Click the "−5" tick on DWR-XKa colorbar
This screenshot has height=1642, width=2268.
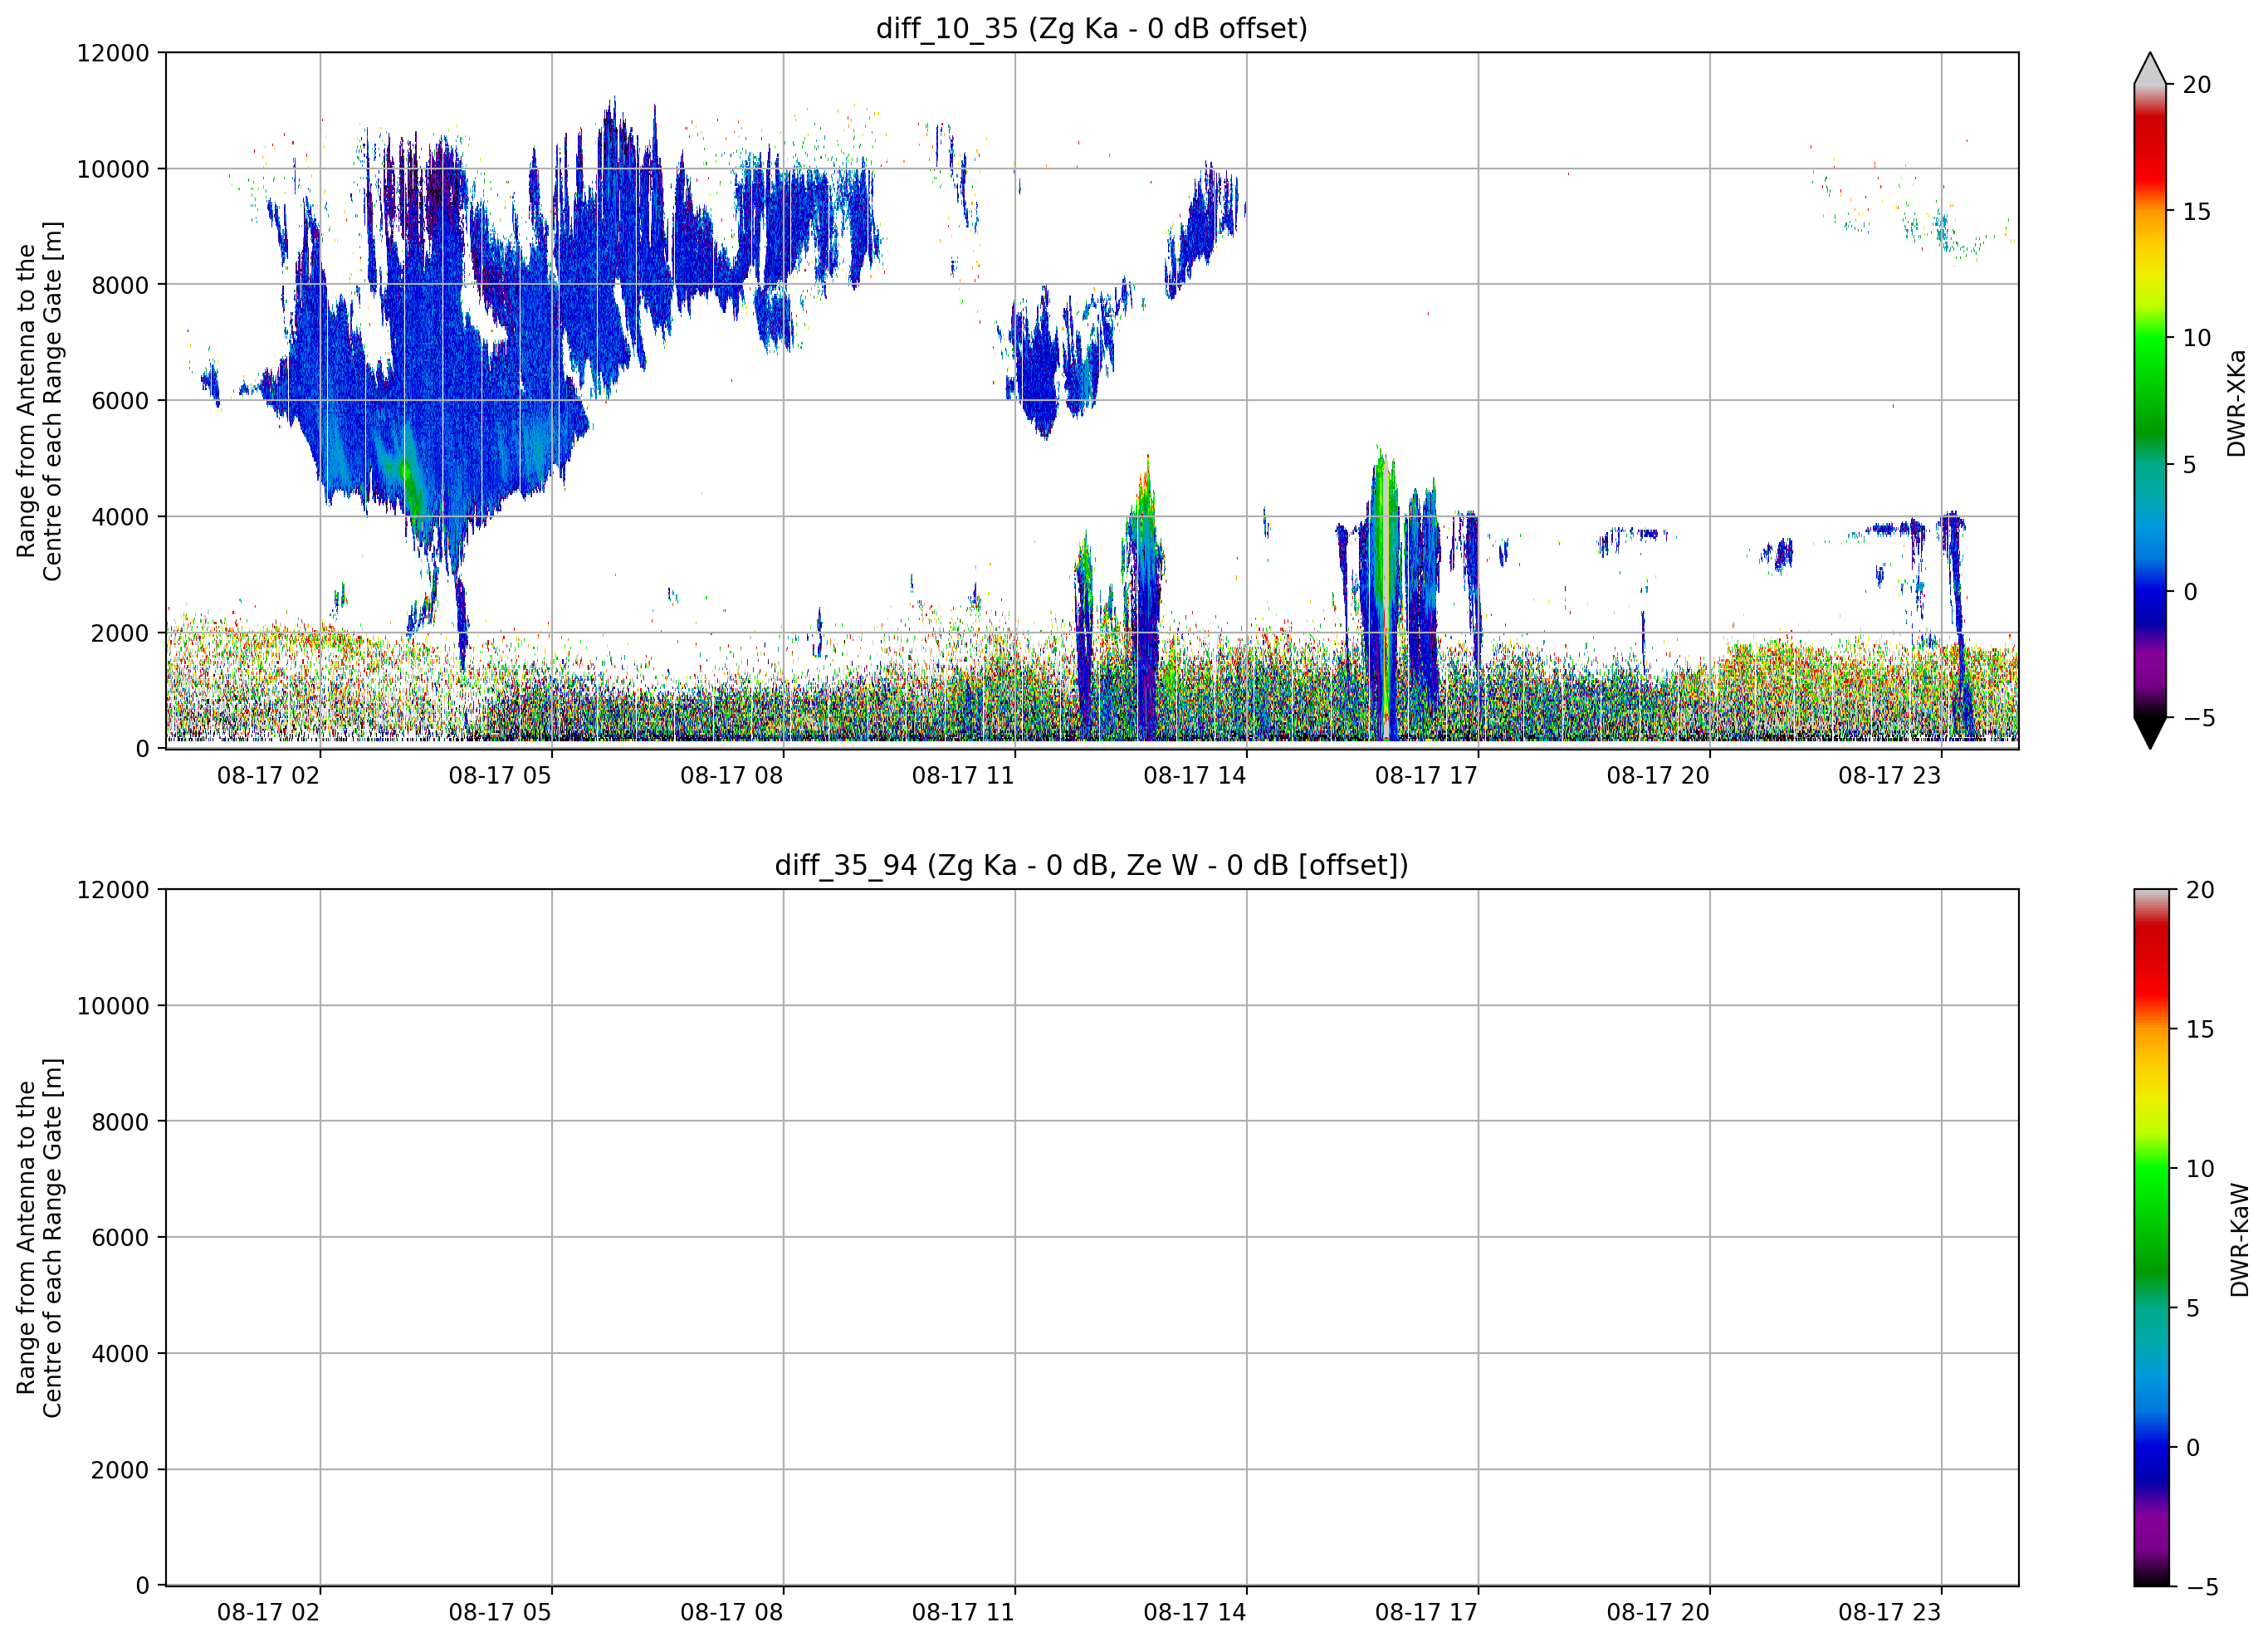pyautogui.click(x=2198, y=718)
